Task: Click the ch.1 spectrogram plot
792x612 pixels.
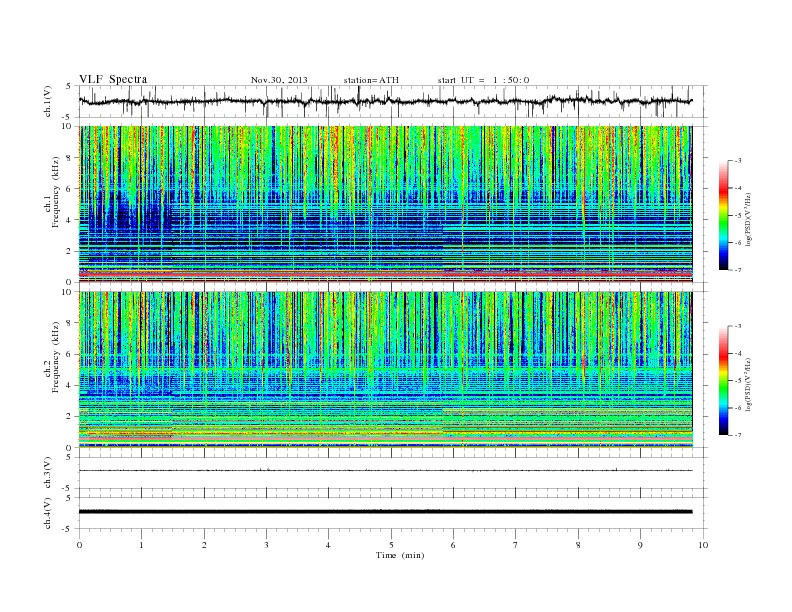Action: pyautogui.click(x=386, y=204)
